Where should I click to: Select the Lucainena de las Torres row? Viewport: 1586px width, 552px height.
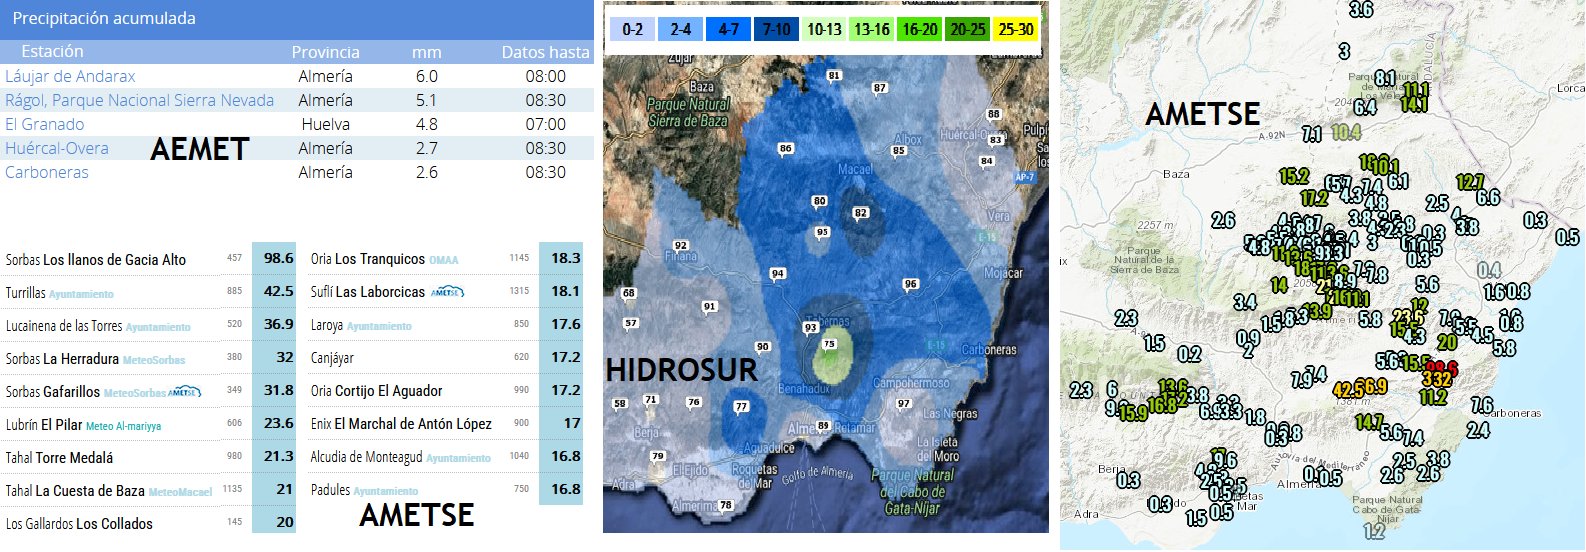click(x=150, y=325)
